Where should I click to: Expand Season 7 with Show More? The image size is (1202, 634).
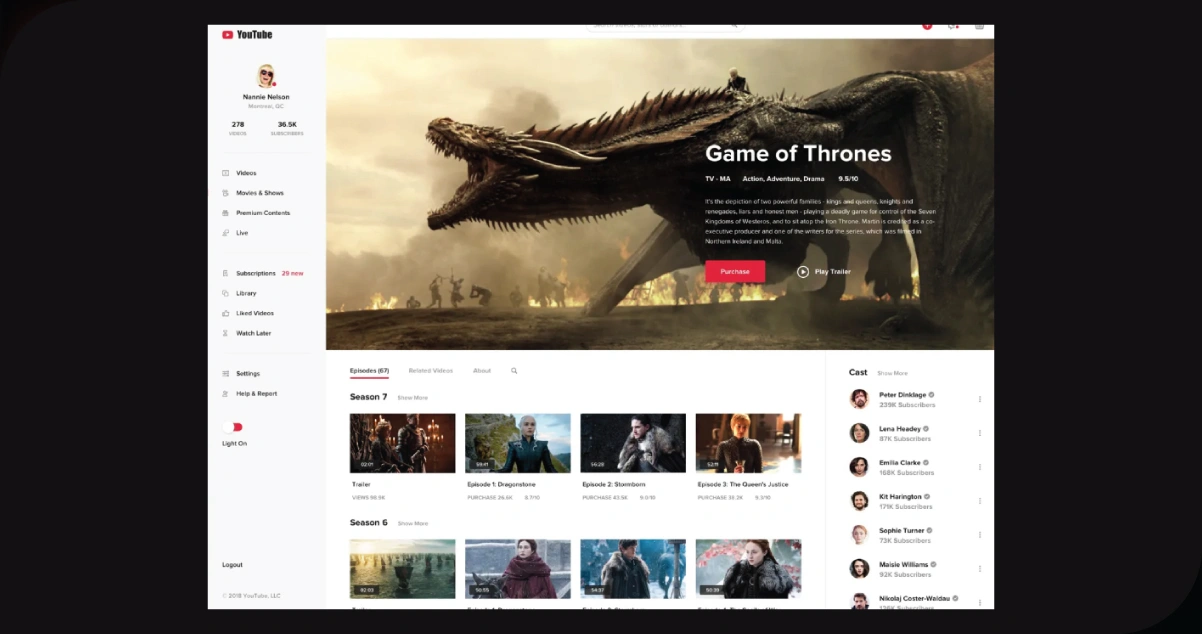coord(412,398)
